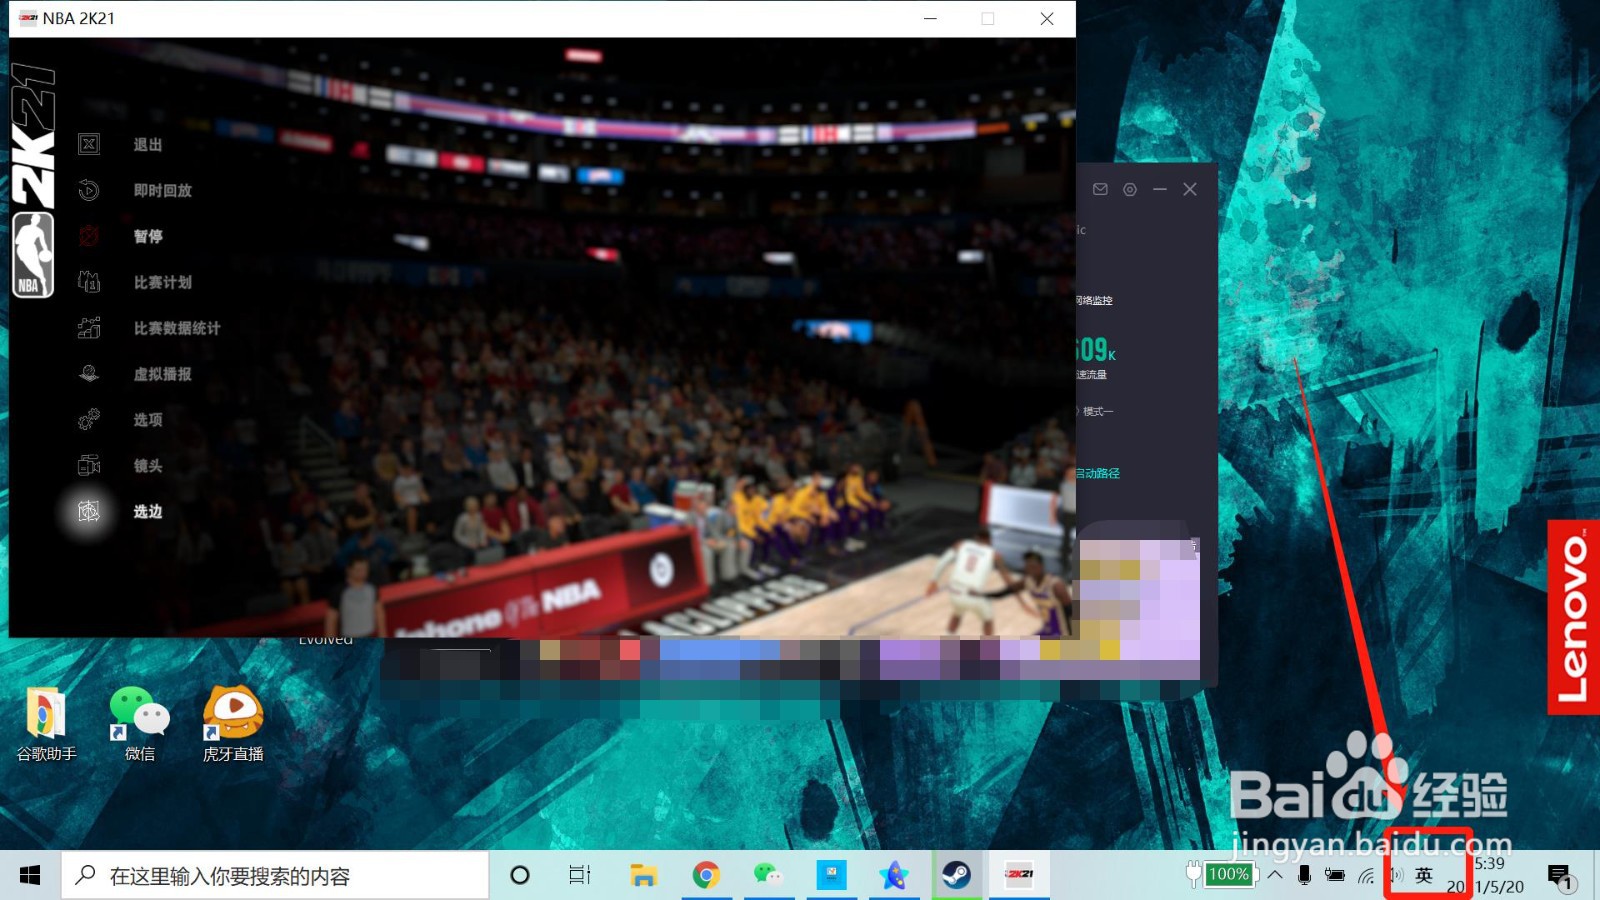This screenshot has height=900, width=1600.
Task: Click the power battery tray icon
Action: pos(1335,875)
